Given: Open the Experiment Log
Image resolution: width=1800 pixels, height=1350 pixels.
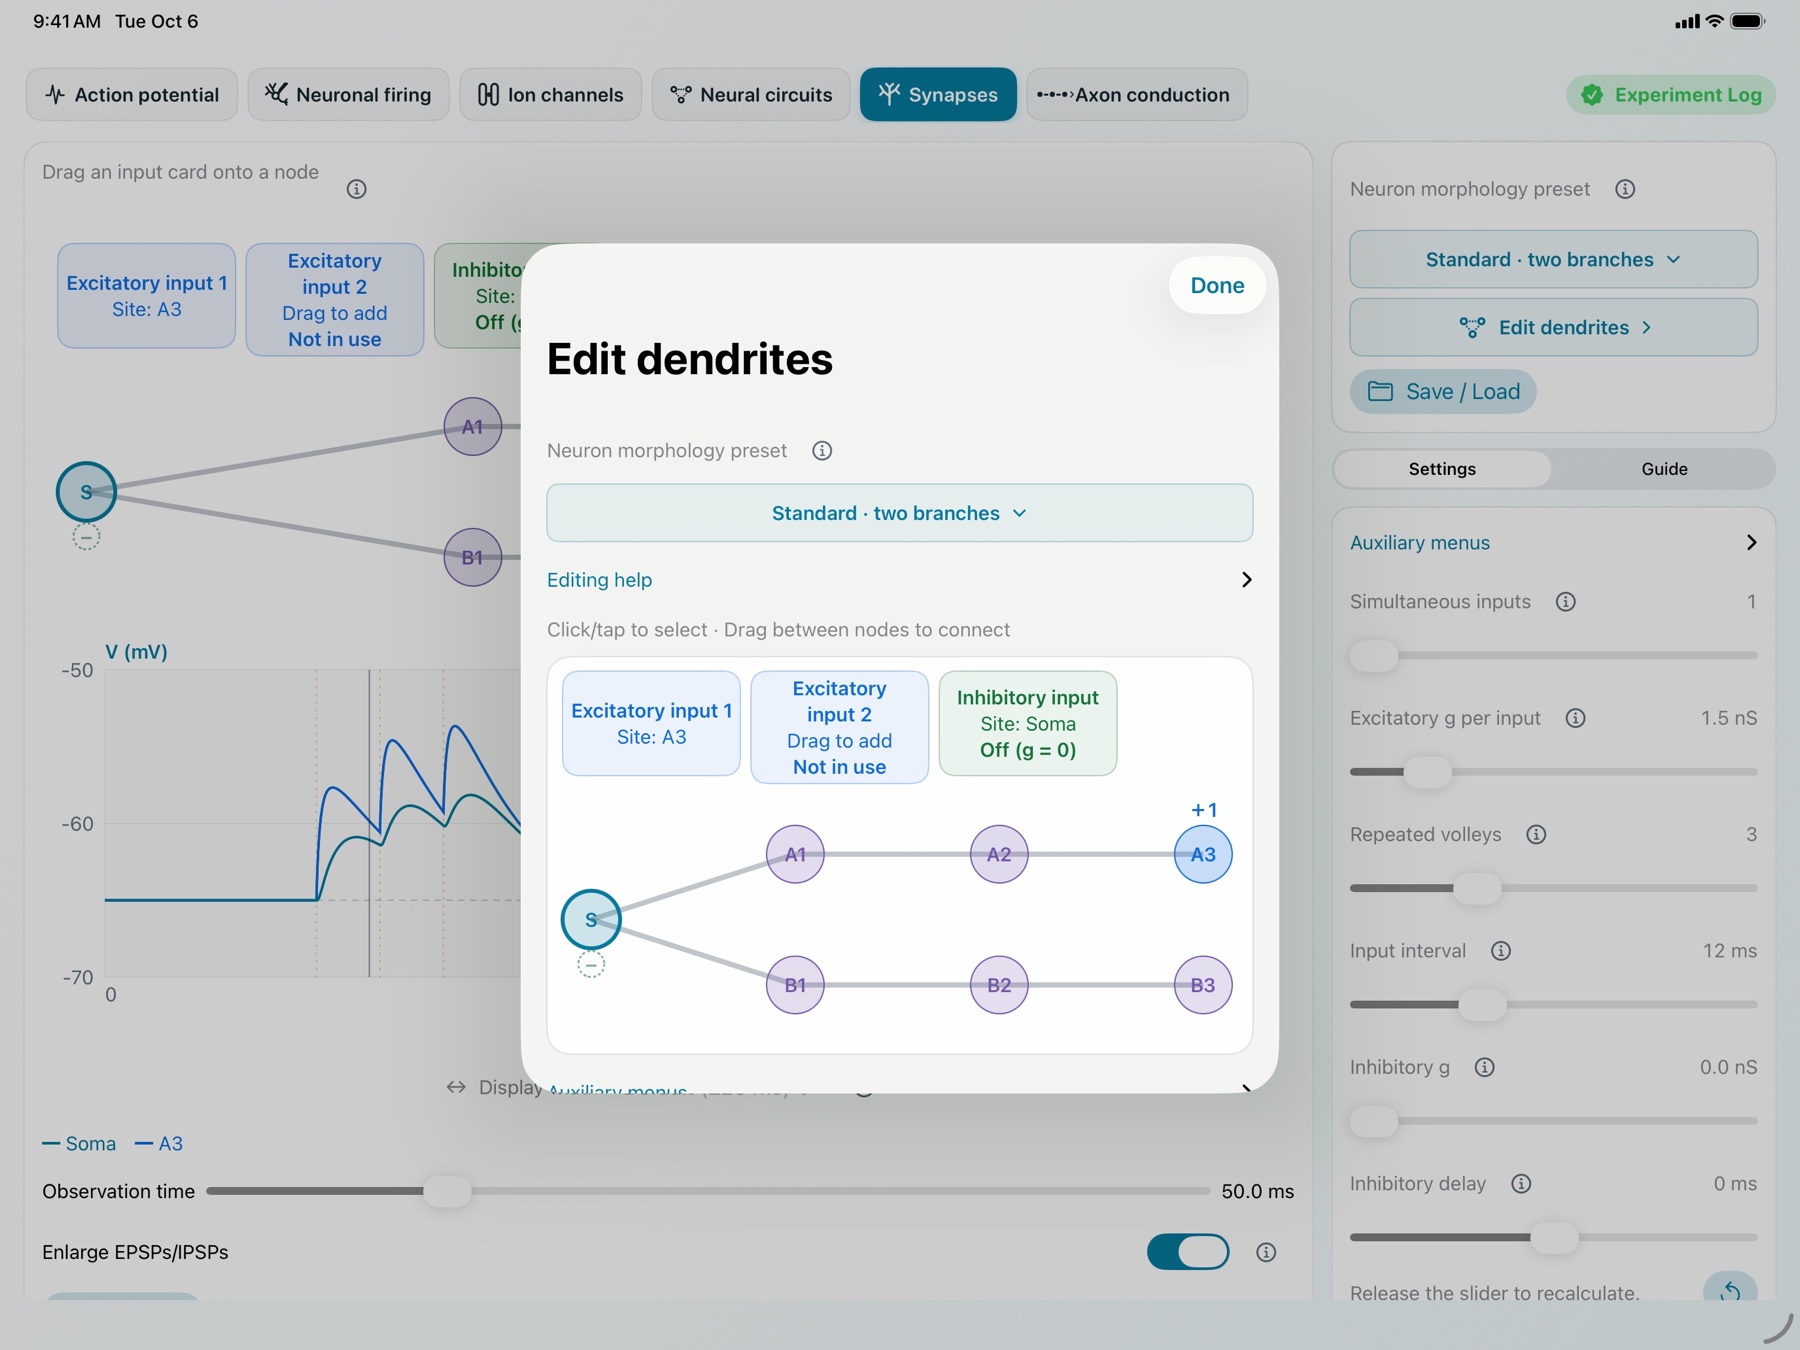Looking at the screenshot, I should (1671, 95).
